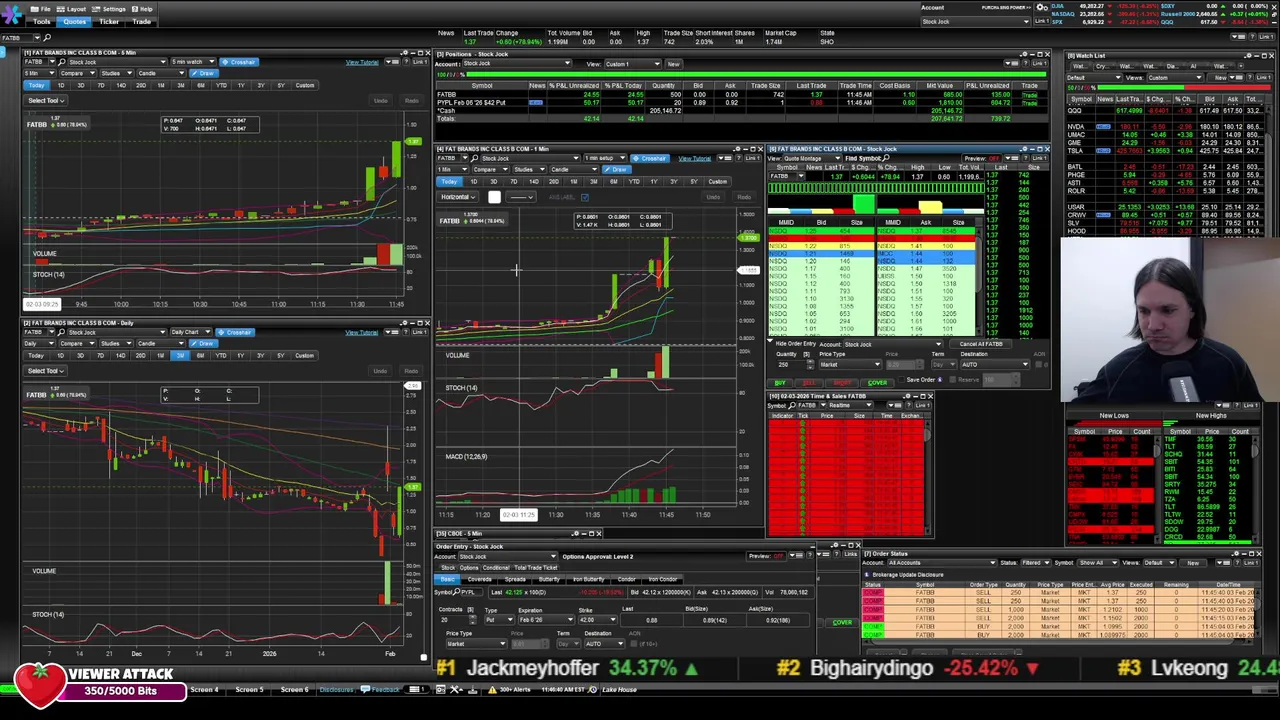
Task: Open the line style selector
Action: click(x=521, y=197)
